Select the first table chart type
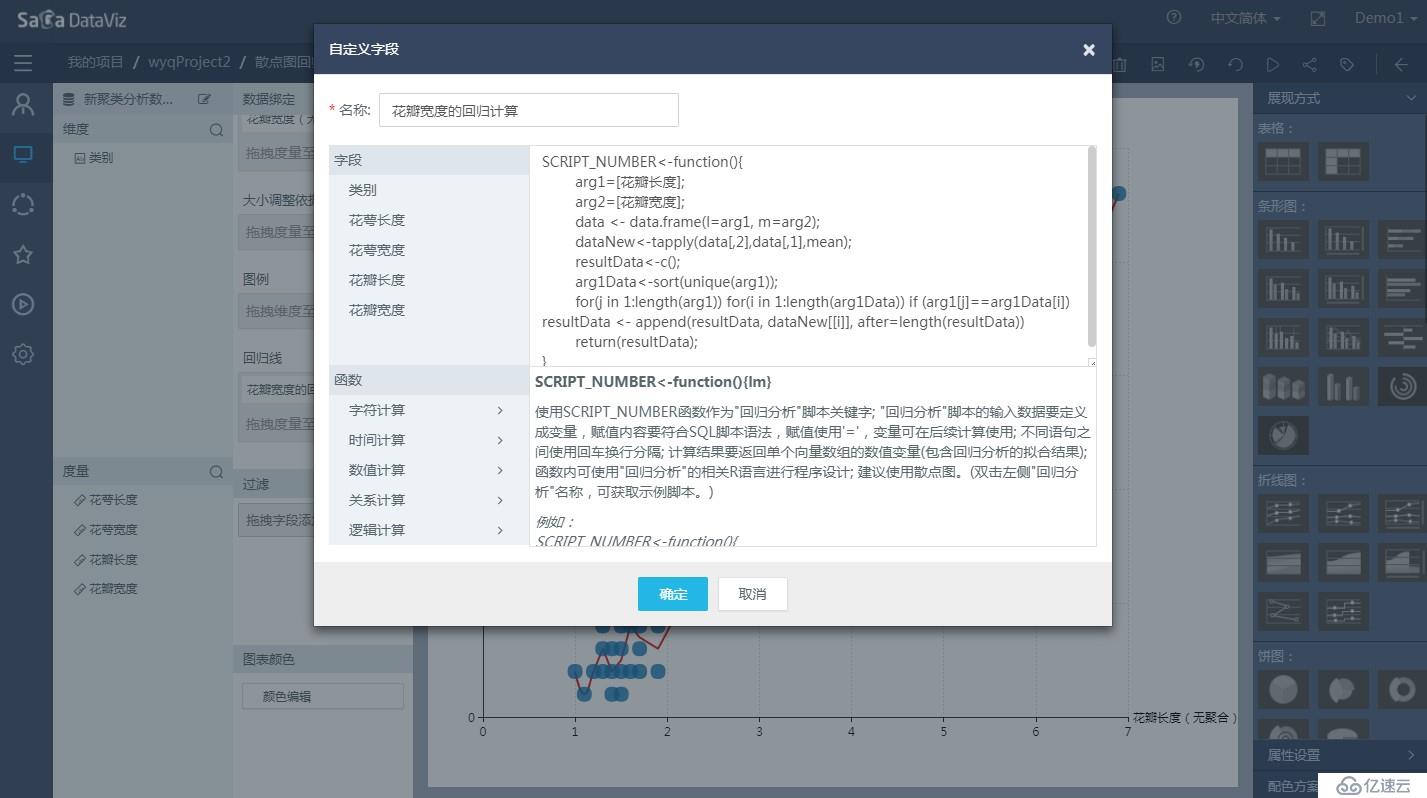This screenshot has height=798, width=1427. coord(1283,161)
